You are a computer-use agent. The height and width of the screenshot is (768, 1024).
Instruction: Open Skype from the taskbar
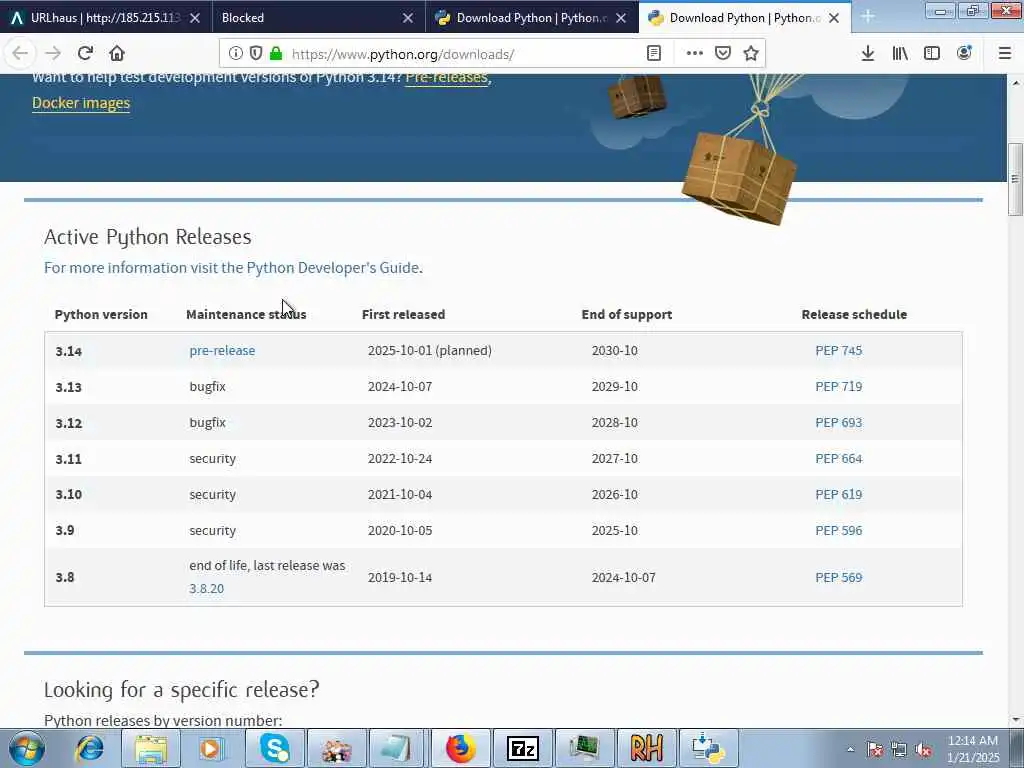coord(275,748)
